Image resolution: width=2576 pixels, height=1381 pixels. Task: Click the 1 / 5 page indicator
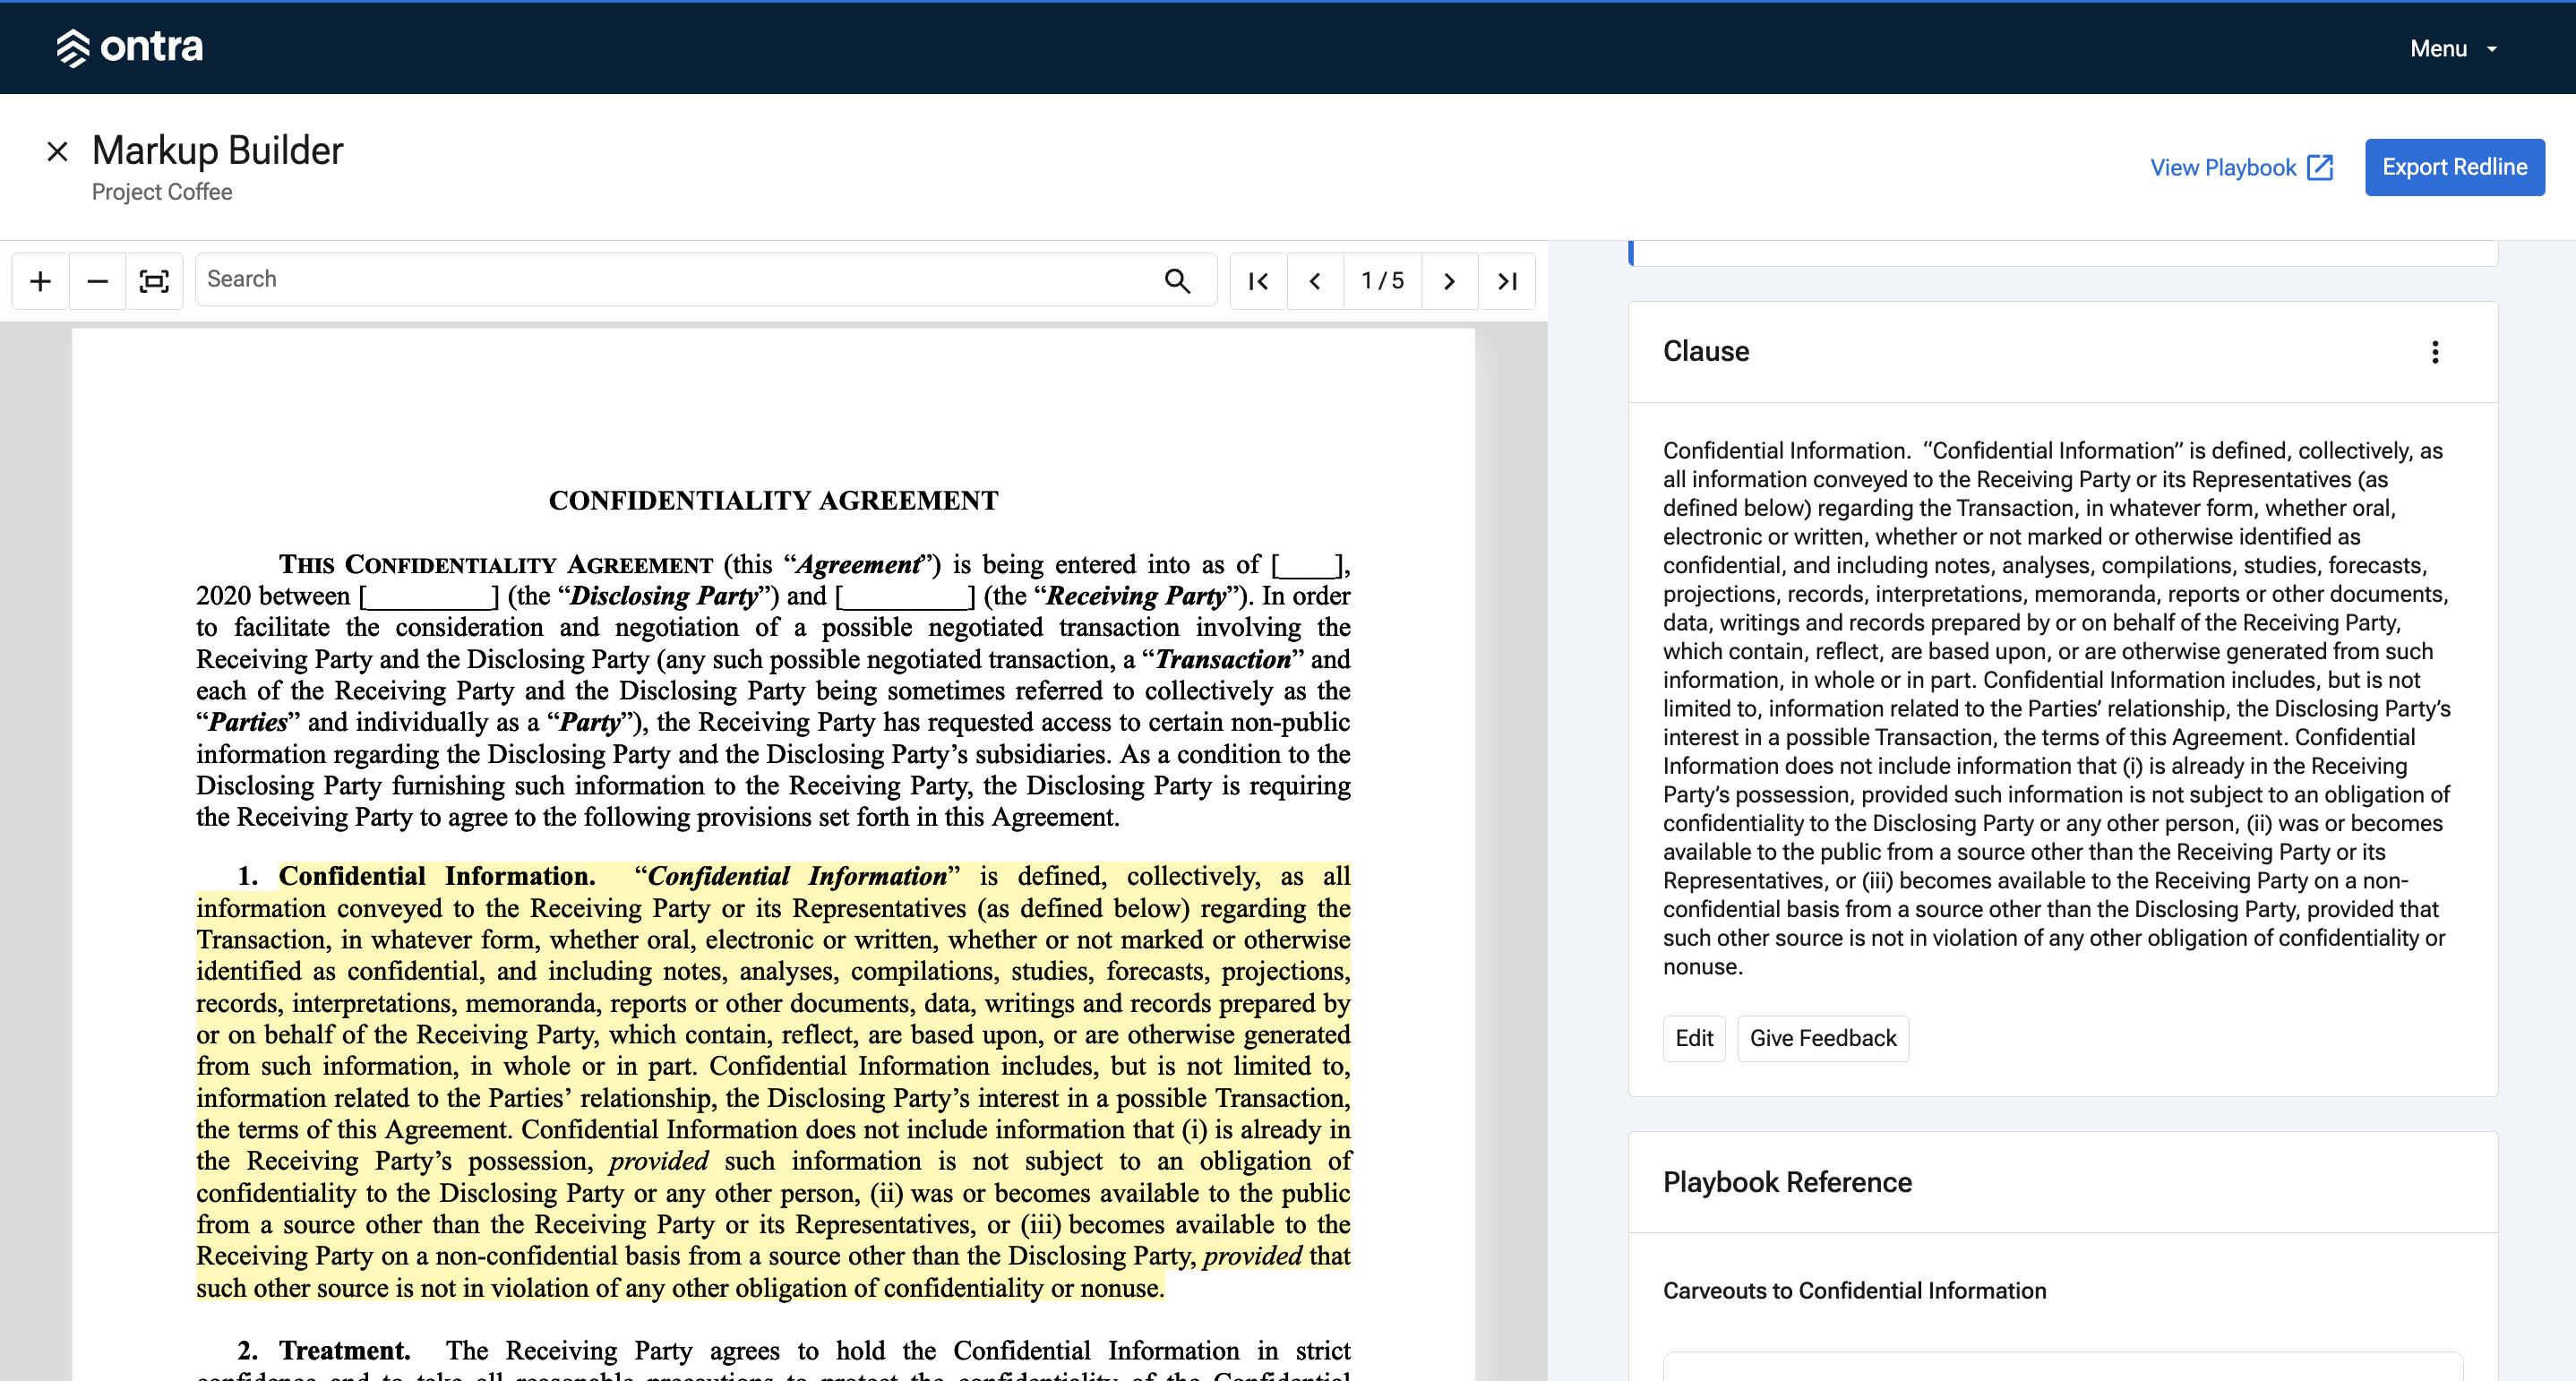pyautogui.click(x=1382, y=281)
